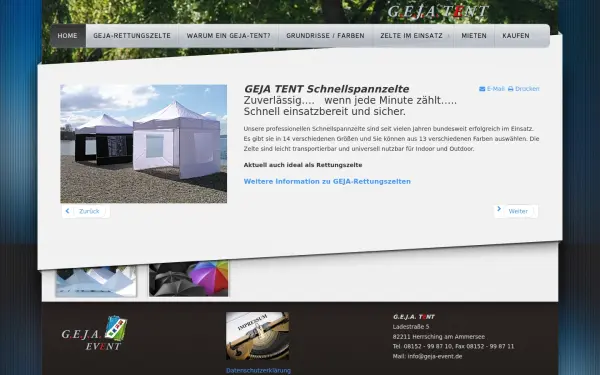Go to GRUNDRISSE / FARBEN page
The width and height of the screenshot is (600, 375).
point(325,36)
